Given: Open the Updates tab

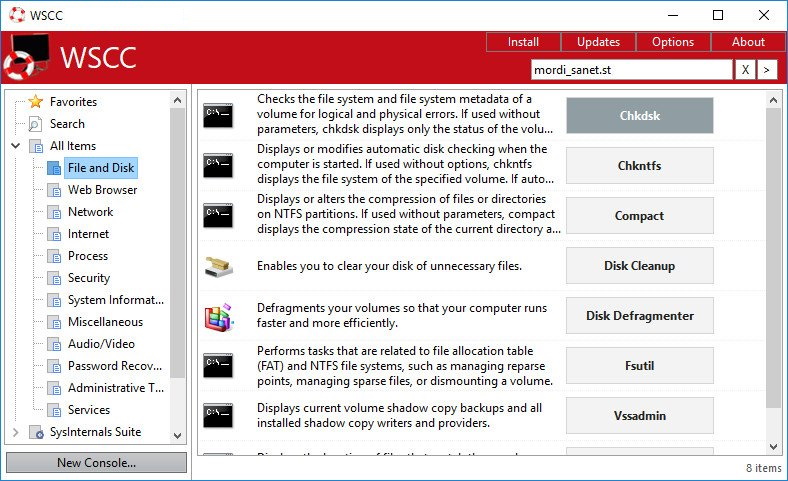Looking at the screenshot, I should click(598, 42).
